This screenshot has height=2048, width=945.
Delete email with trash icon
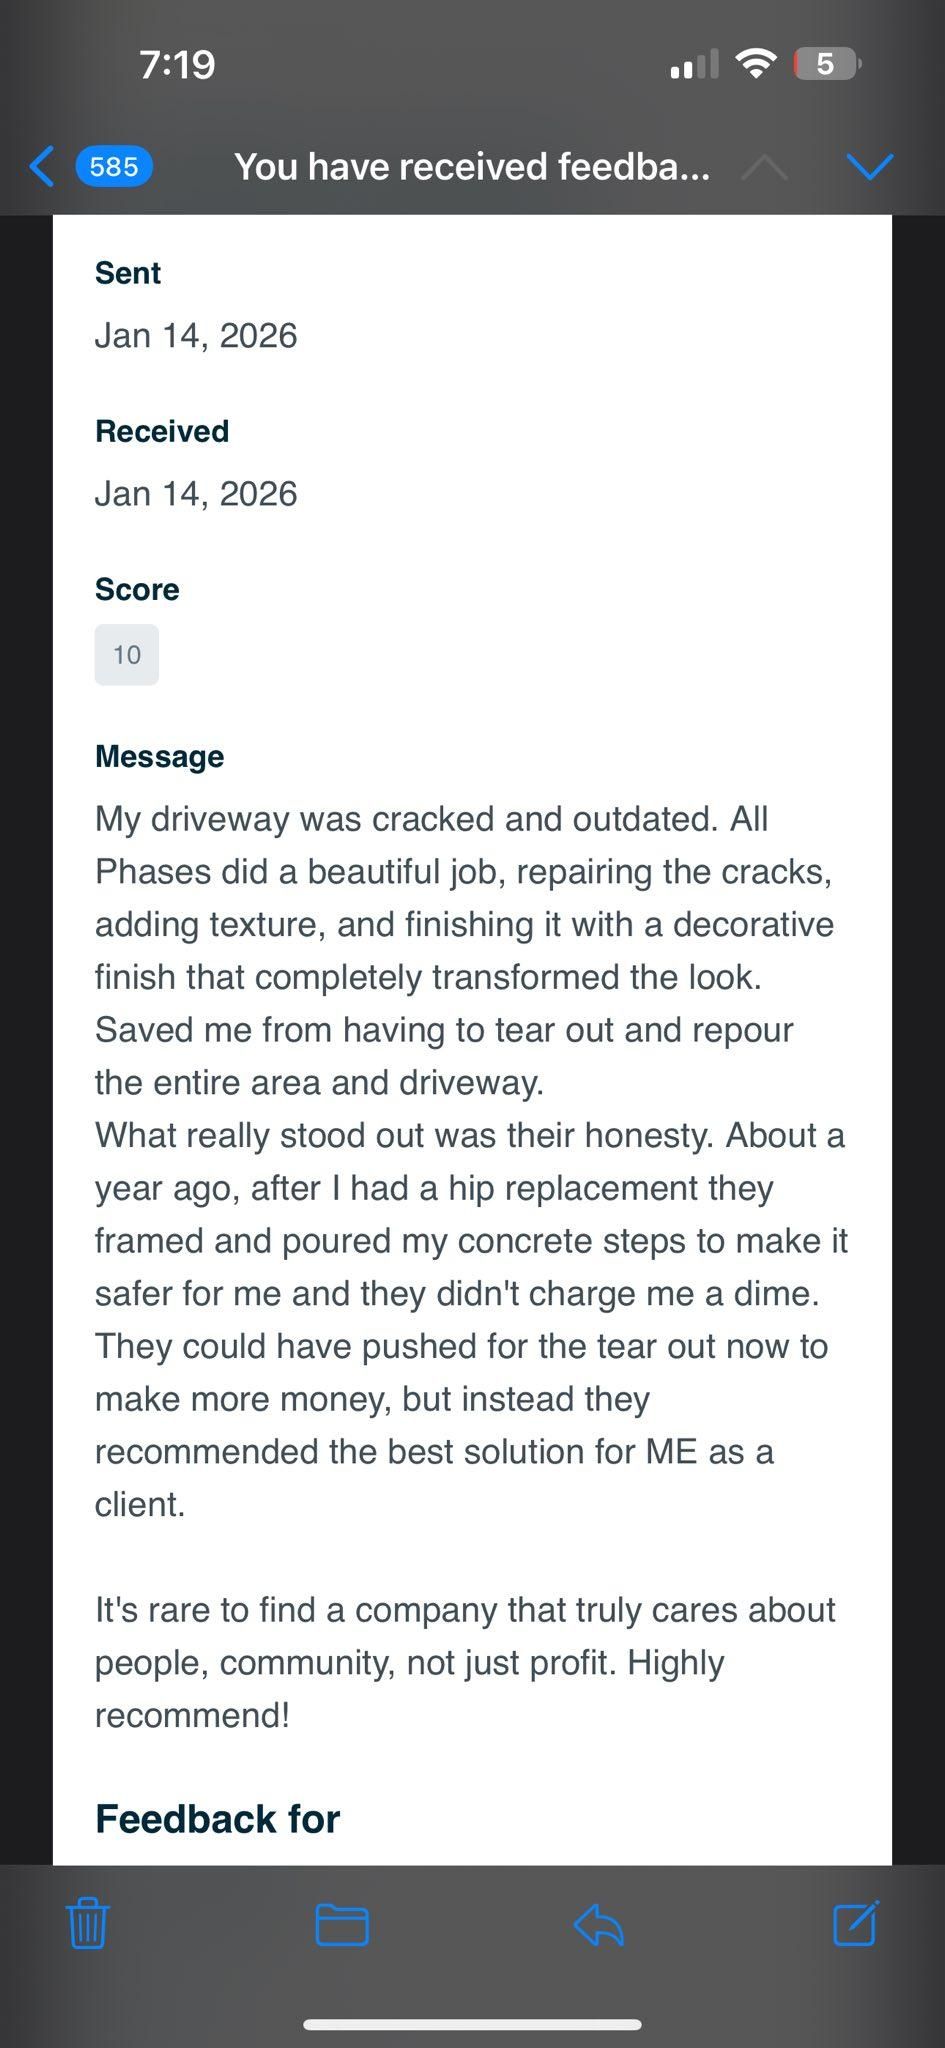click(88, 1923)
